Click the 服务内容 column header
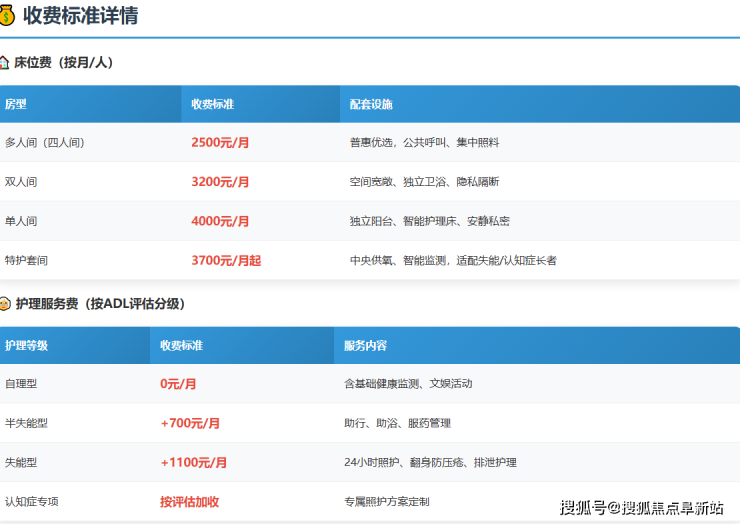The height and width of the screenshot is (524, 740). click(x=365, y=345)
